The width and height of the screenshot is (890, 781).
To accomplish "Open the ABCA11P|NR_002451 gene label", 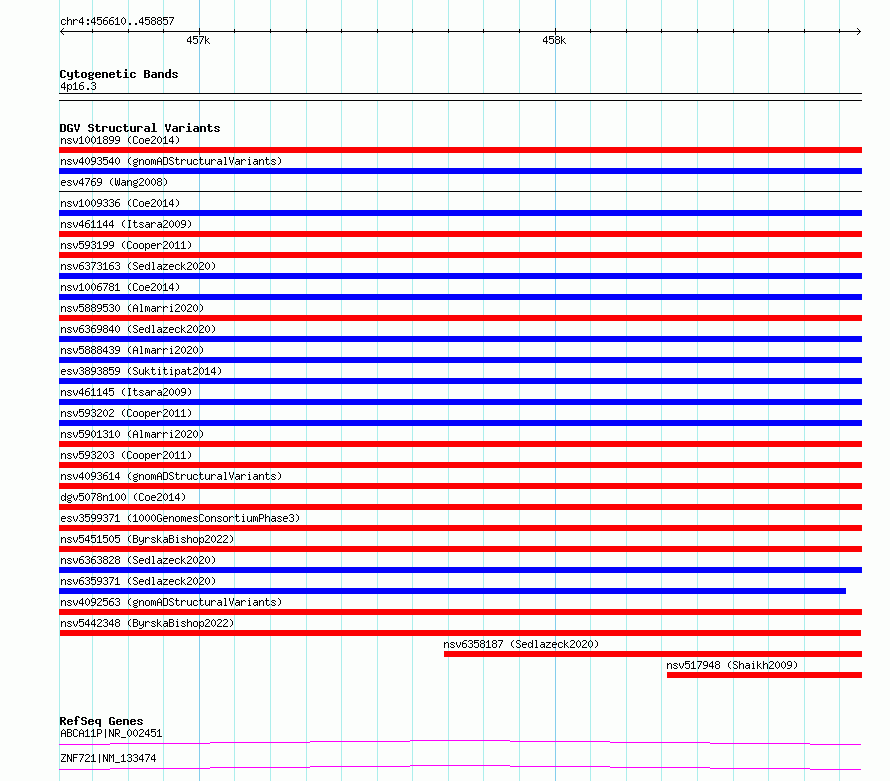I will tap(111, 733).
